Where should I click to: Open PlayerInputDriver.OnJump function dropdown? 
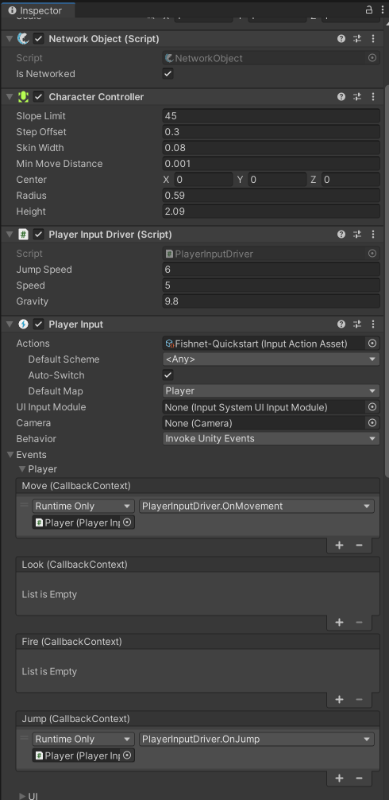click(x=257, y=739)
